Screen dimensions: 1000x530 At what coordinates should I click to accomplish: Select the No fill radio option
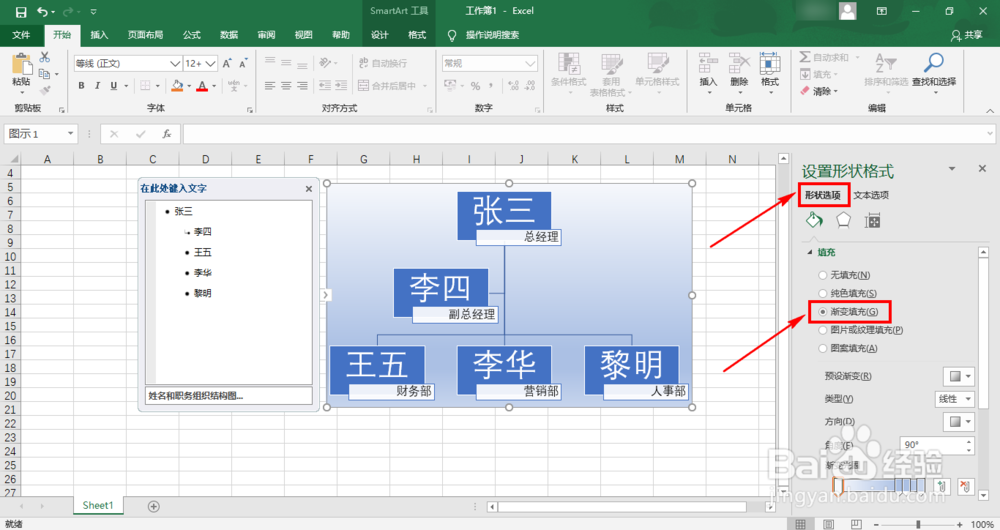pyautogui.click(x=823, y=276)
